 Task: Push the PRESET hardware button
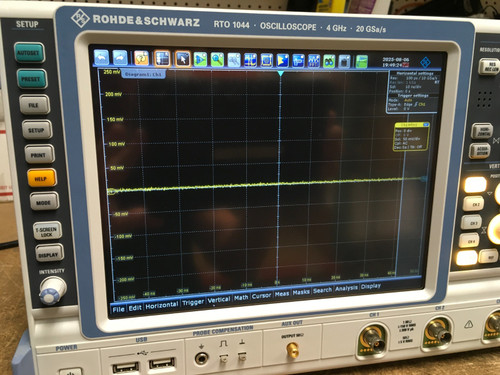pos(32,79)
